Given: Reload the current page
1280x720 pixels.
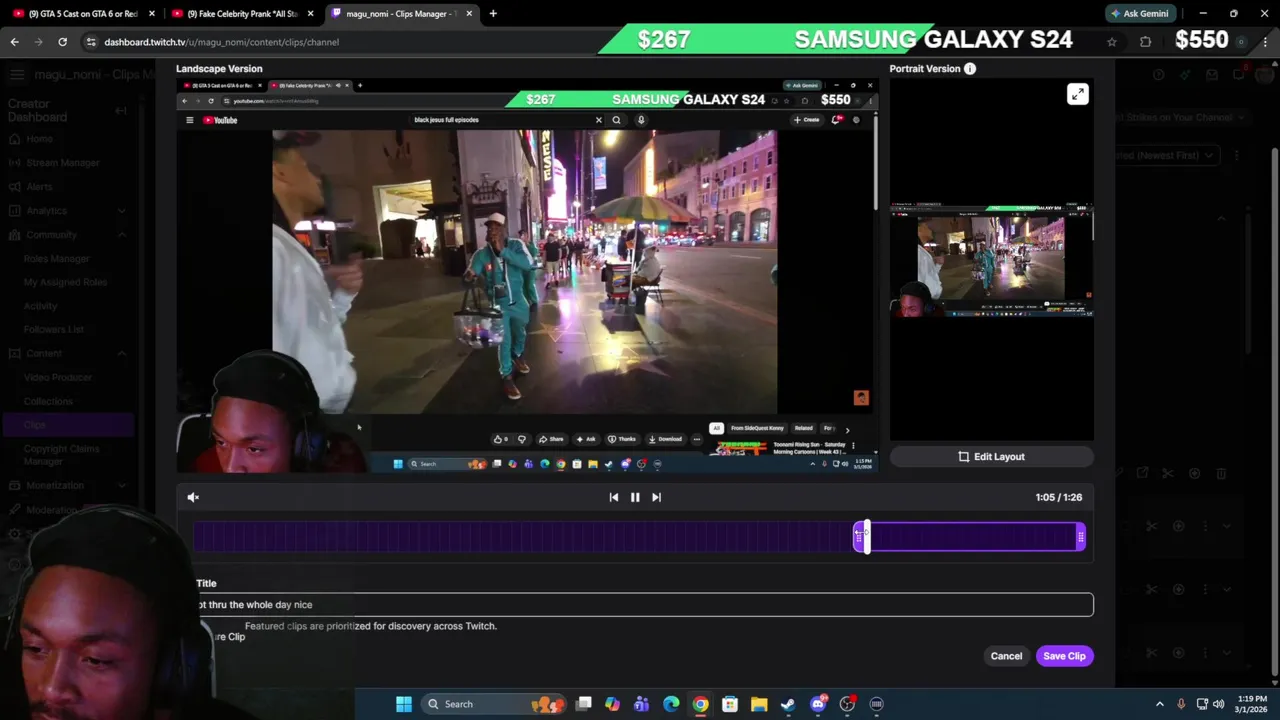Looking at the screenshot, I should pos(62,42).
